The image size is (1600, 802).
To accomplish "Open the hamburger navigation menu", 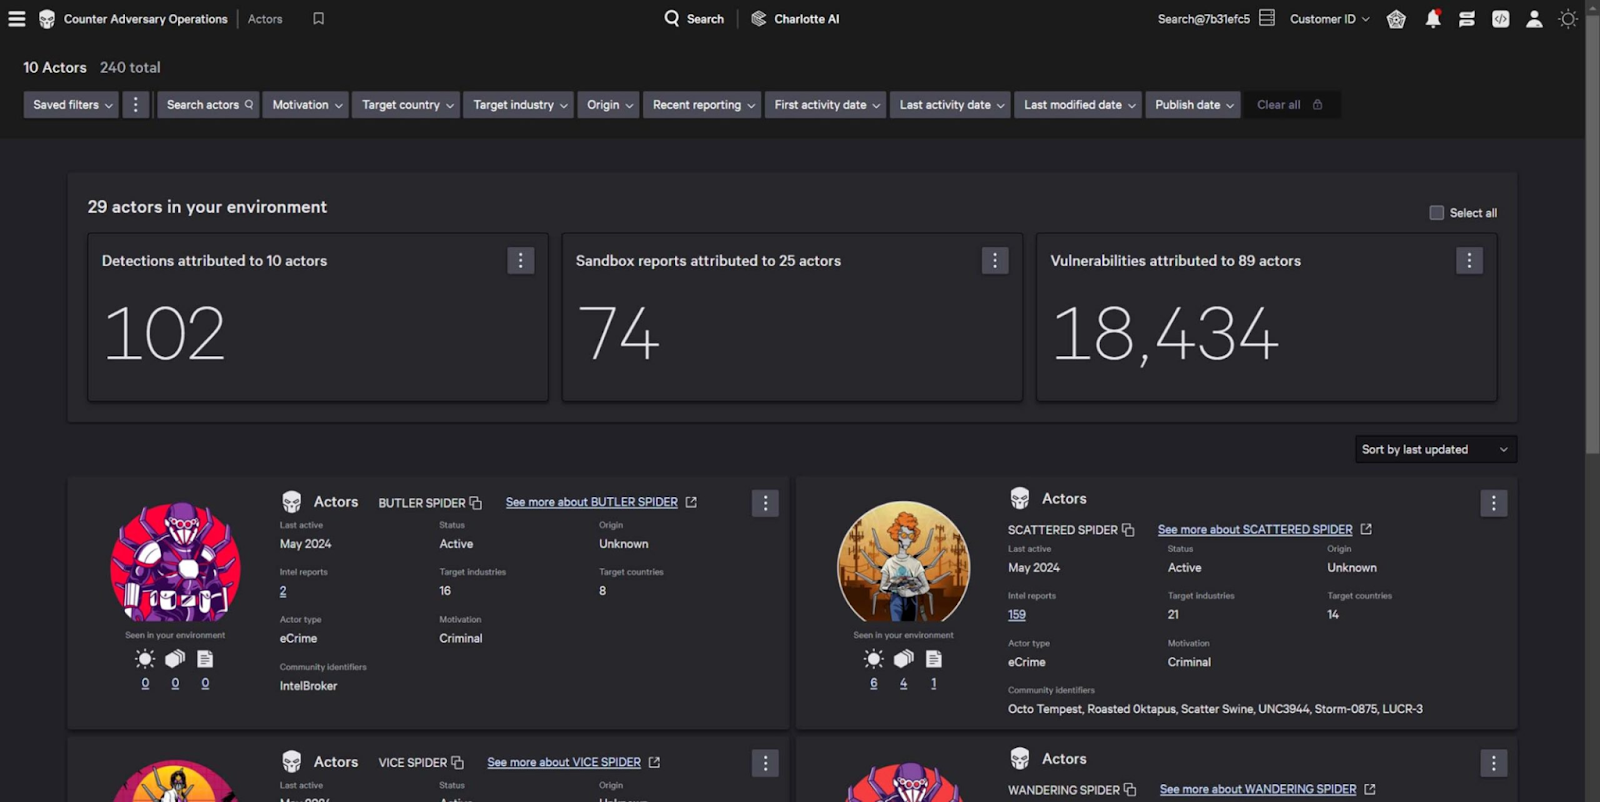I will click(x=17, y=19).
